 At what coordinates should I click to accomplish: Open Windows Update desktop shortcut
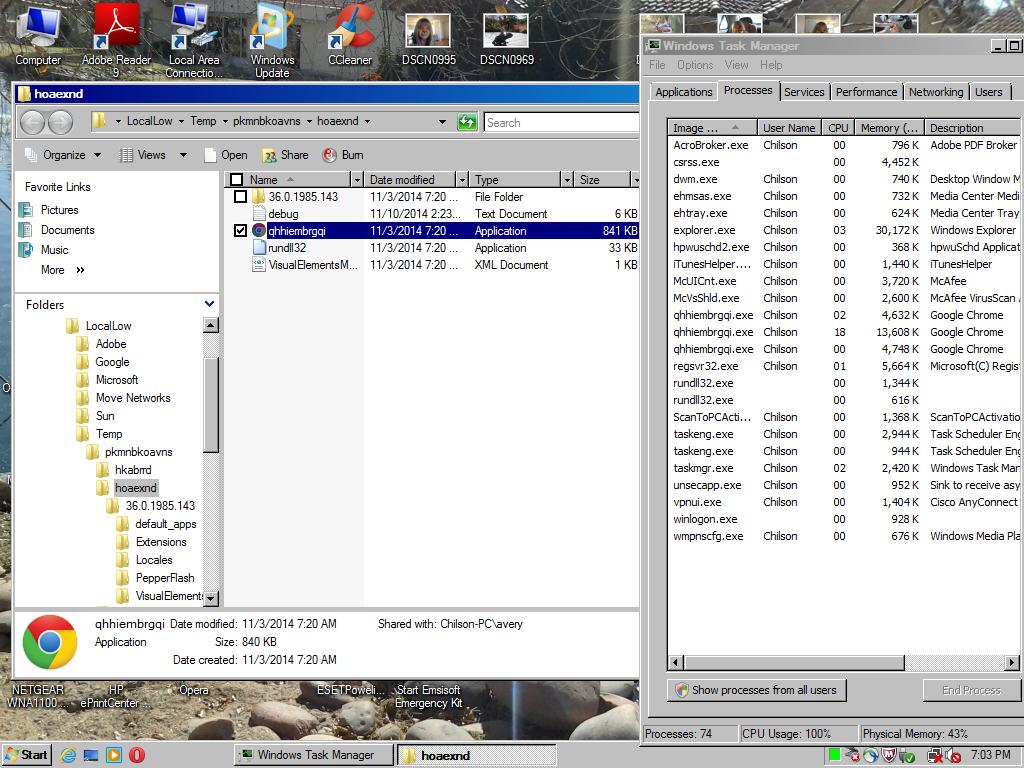click(272, 39)
